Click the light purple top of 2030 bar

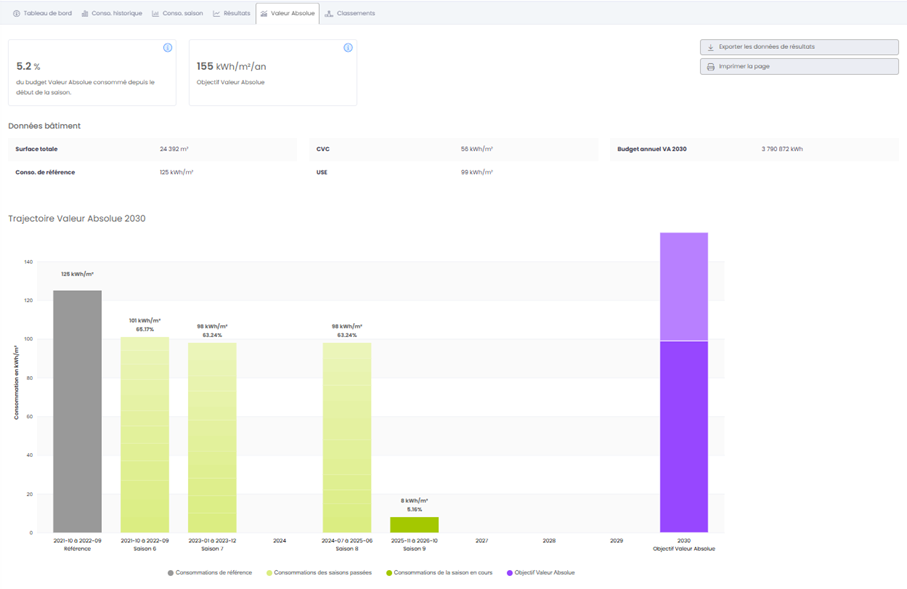pos(684,286)
